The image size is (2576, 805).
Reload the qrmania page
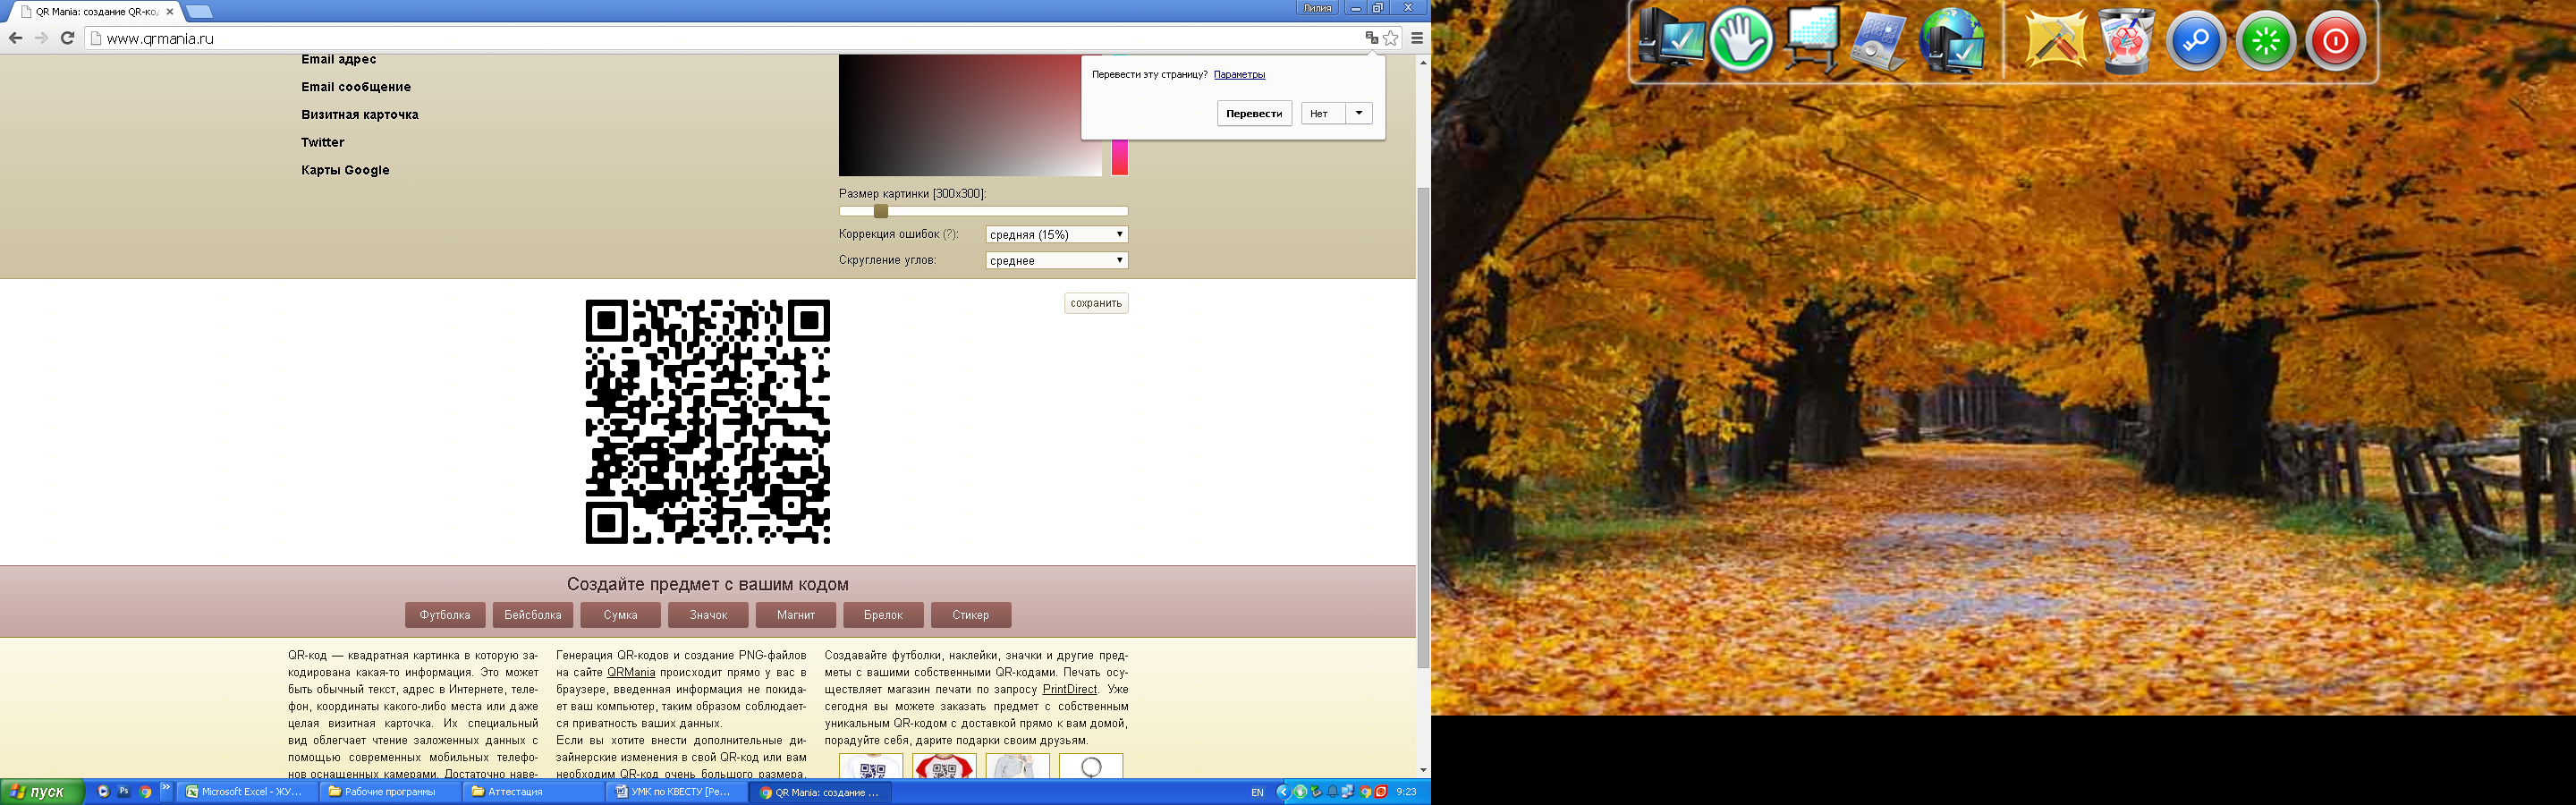tap(67, 38)
